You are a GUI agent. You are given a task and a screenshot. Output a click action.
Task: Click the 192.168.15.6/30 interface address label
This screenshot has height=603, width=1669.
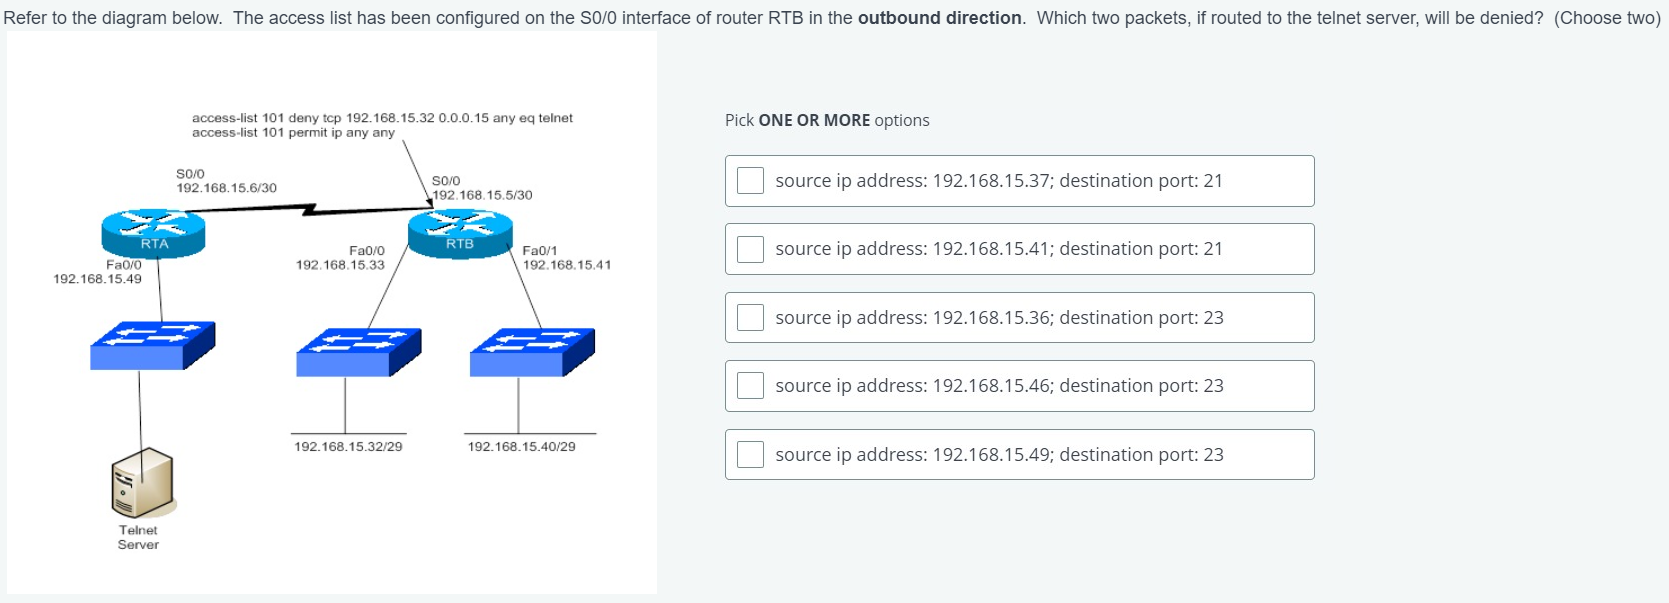tap(227, 188)
